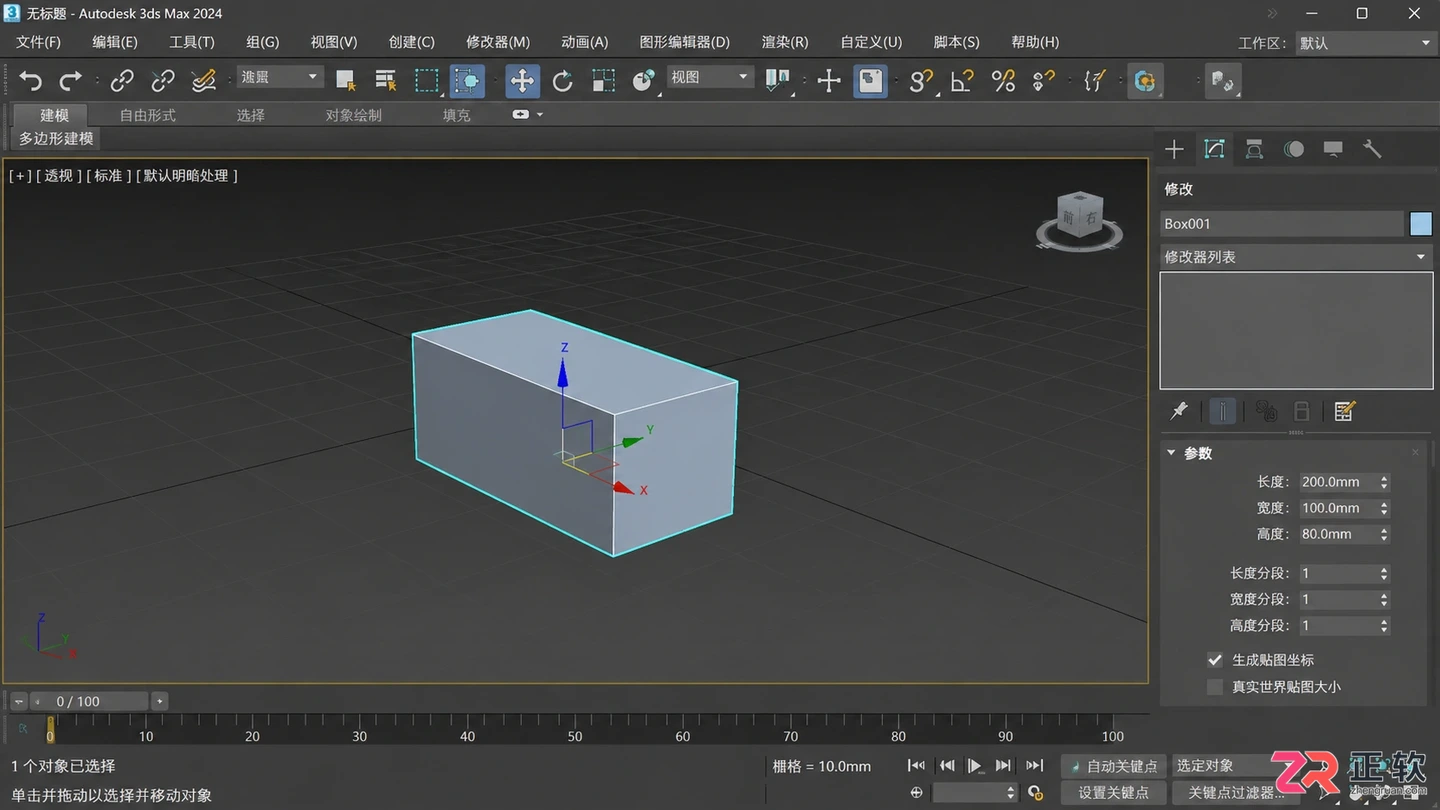Open Select by Name list icon
This screenshot has width=1440, height=810.
click(x=386, y=80)
